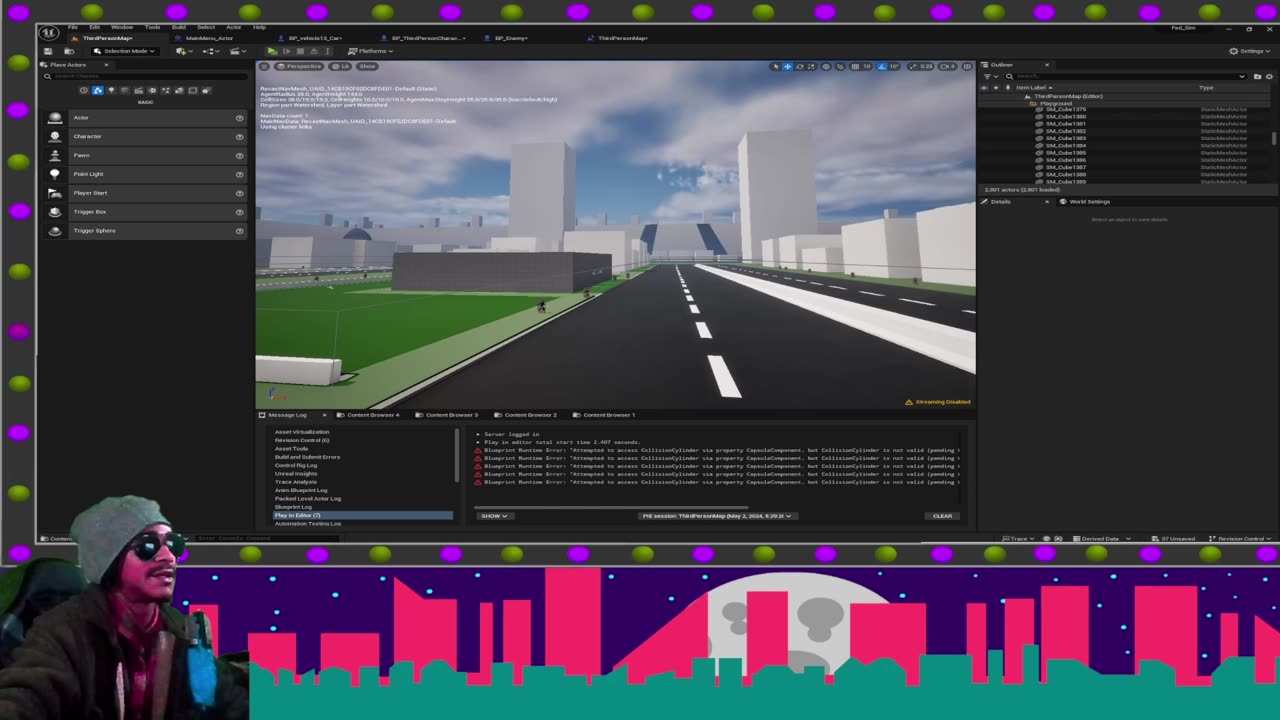
Task: Open the Browse content icon beside the Save button
Action: pyautogui.click(x=69, y=51)
